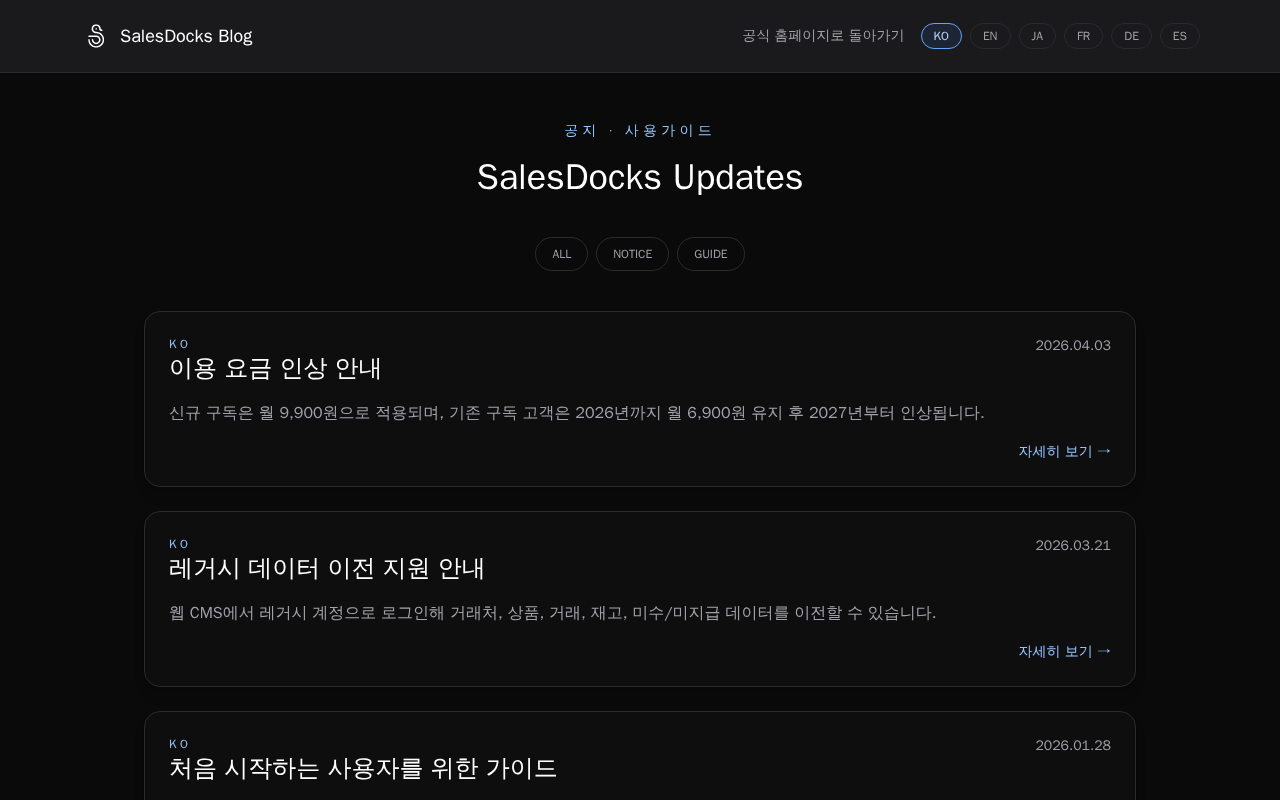Switch language to EN
The image size is (1280, 800).
(x=990, y=36)
